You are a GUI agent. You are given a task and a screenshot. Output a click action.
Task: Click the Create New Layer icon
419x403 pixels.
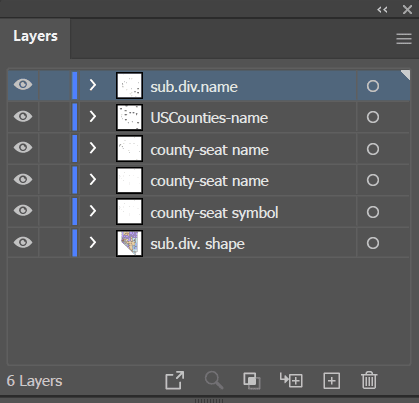click(x=332, y=380)
